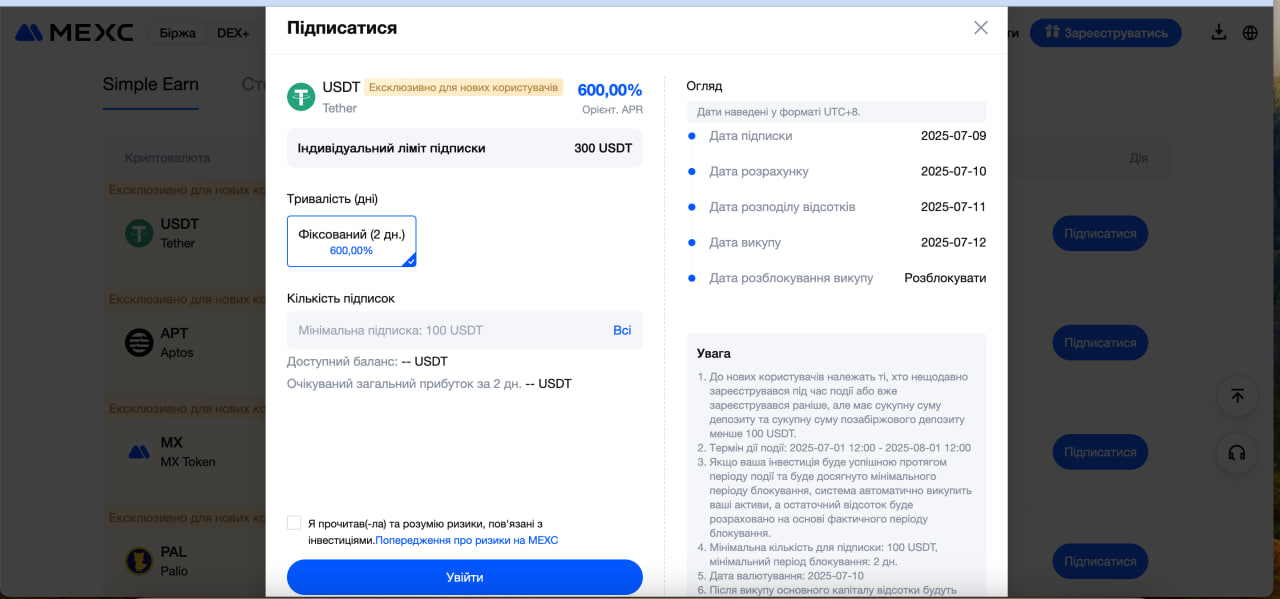
Task: Click the Всі max amount link
Action: click(622, 330)
